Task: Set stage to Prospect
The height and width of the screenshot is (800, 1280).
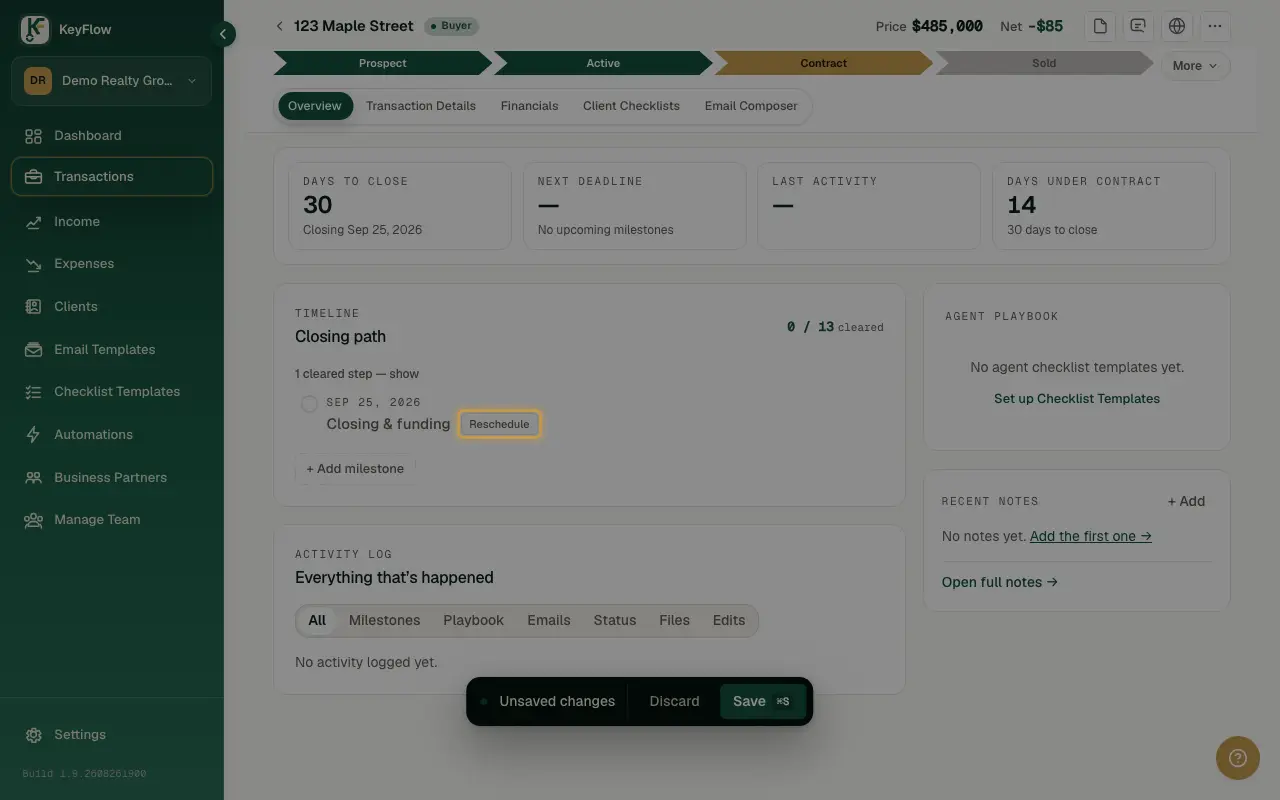Action: pyautogui.click(x=383, y=63)
